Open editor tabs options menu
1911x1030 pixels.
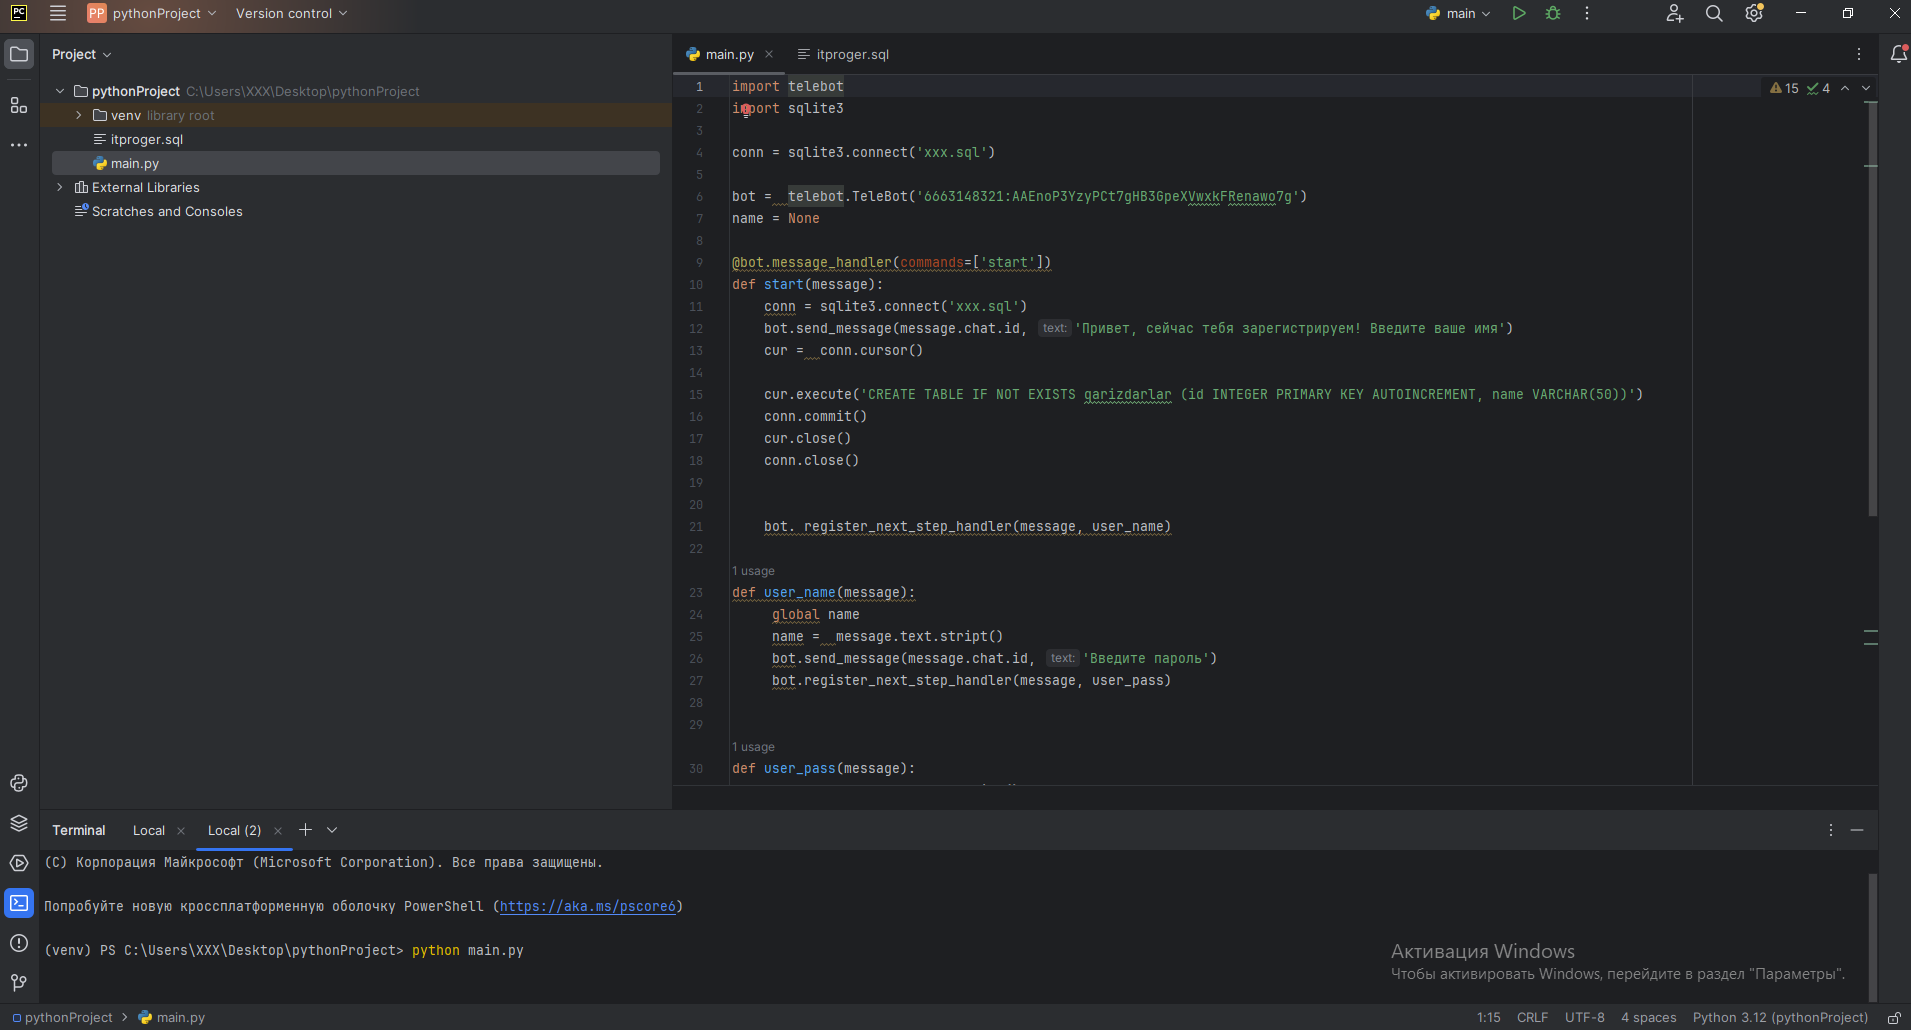(x=1859, y=54)
